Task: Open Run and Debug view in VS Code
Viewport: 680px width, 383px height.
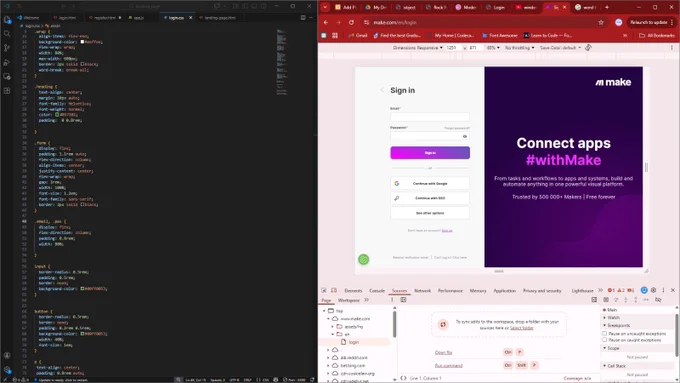Action: pyautogui.click(x=7, y=62)
